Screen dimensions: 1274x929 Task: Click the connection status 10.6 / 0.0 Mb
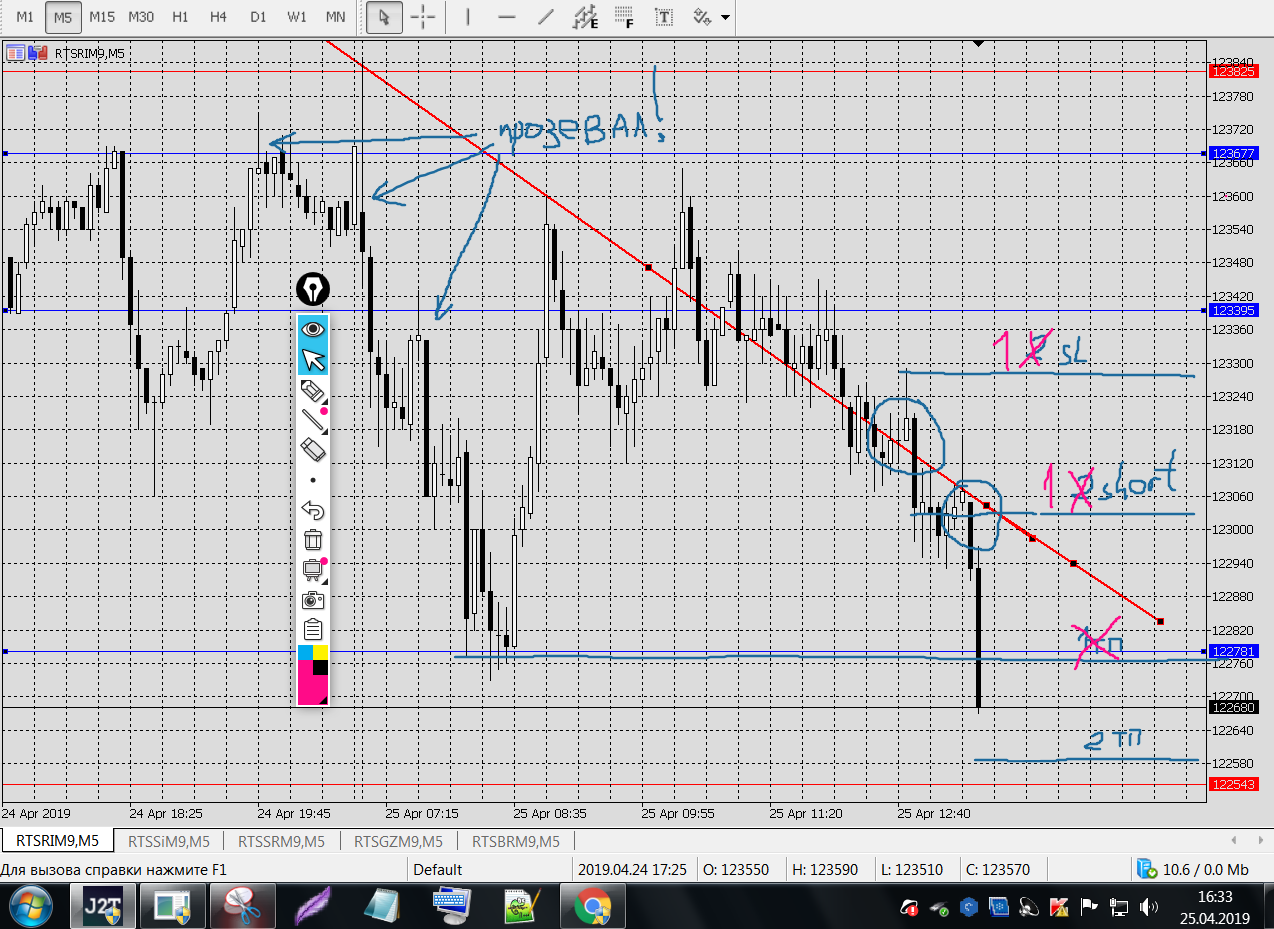pyautogui.click(x=1193, y=869)
